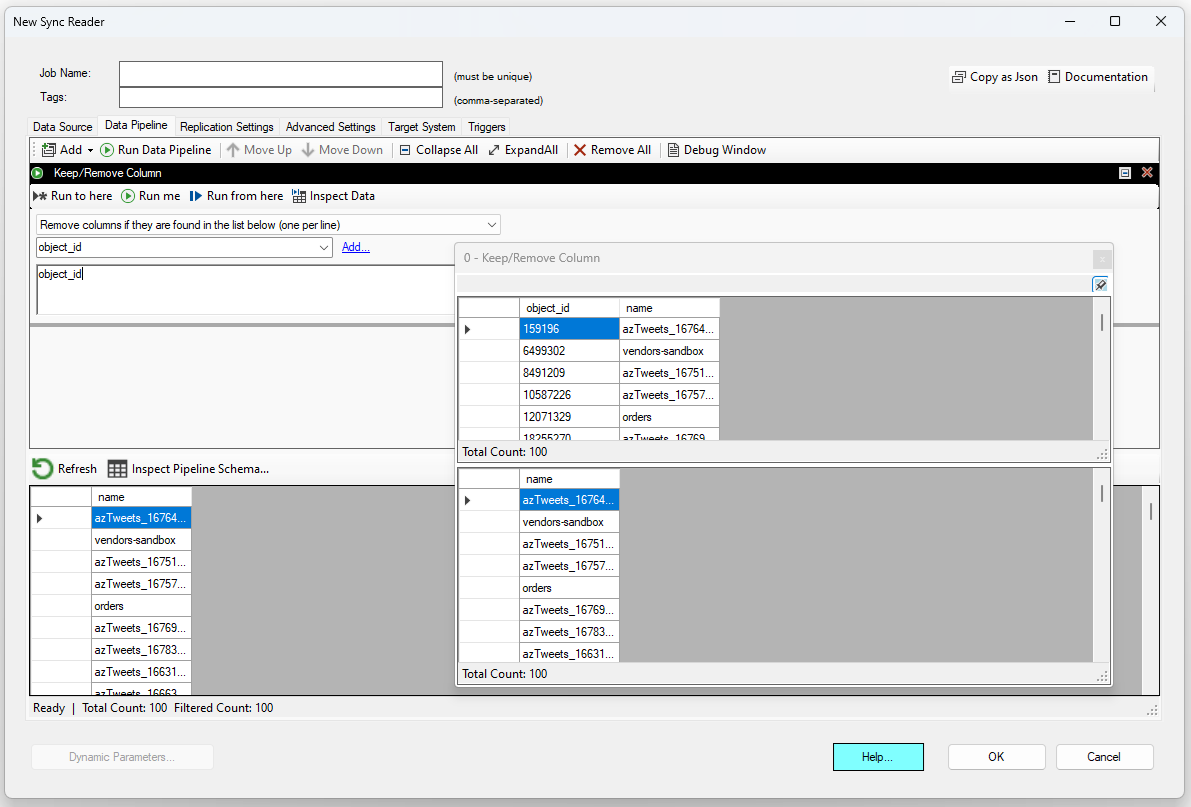Select cell 159196 in the popup grid

(569, 329)
